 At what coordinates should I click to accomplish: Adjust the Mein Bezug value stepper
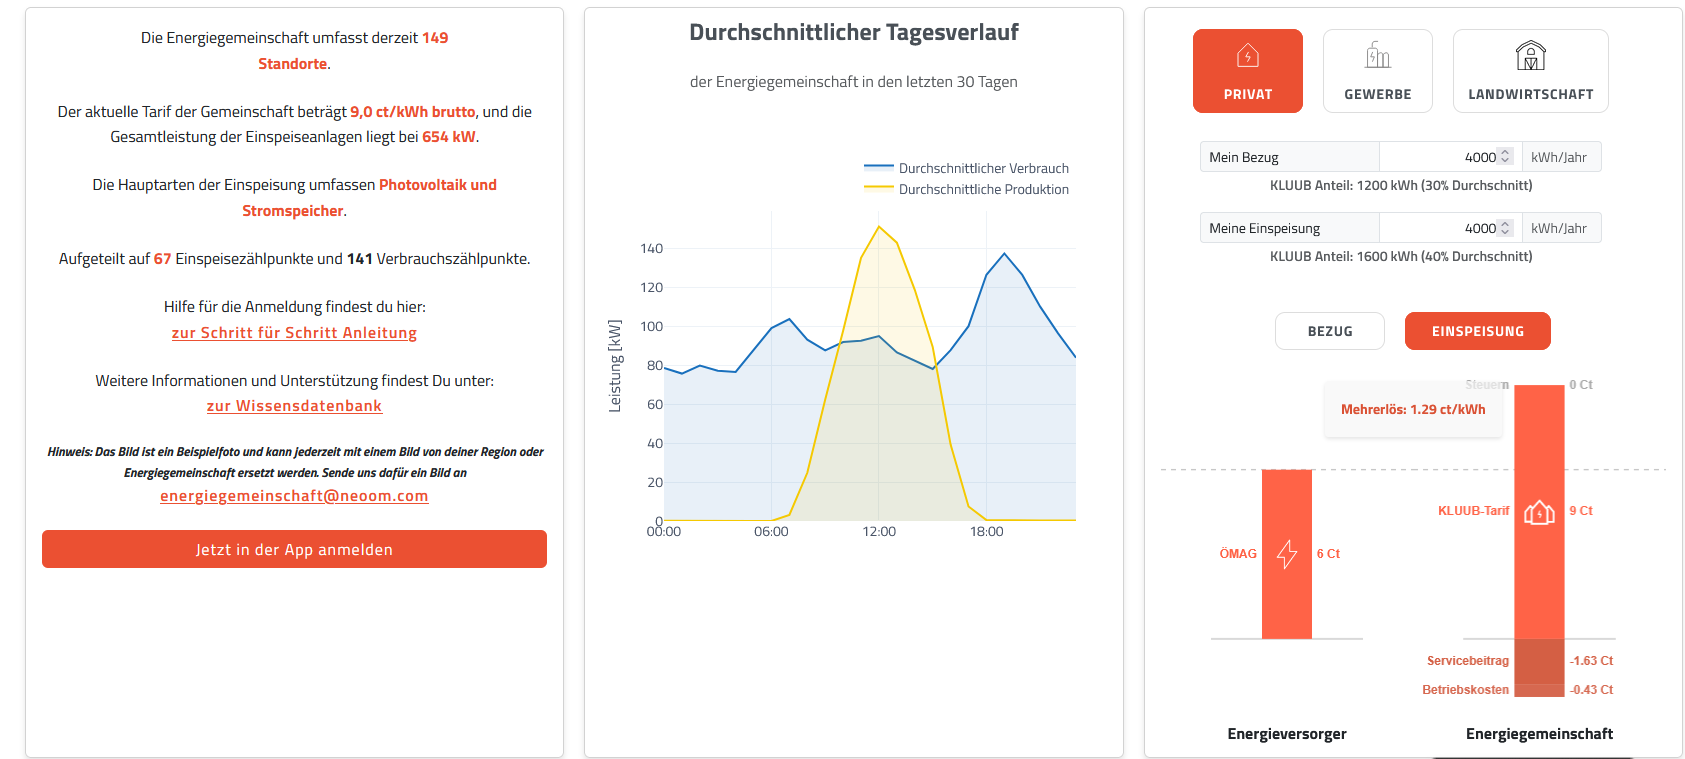1505,157
